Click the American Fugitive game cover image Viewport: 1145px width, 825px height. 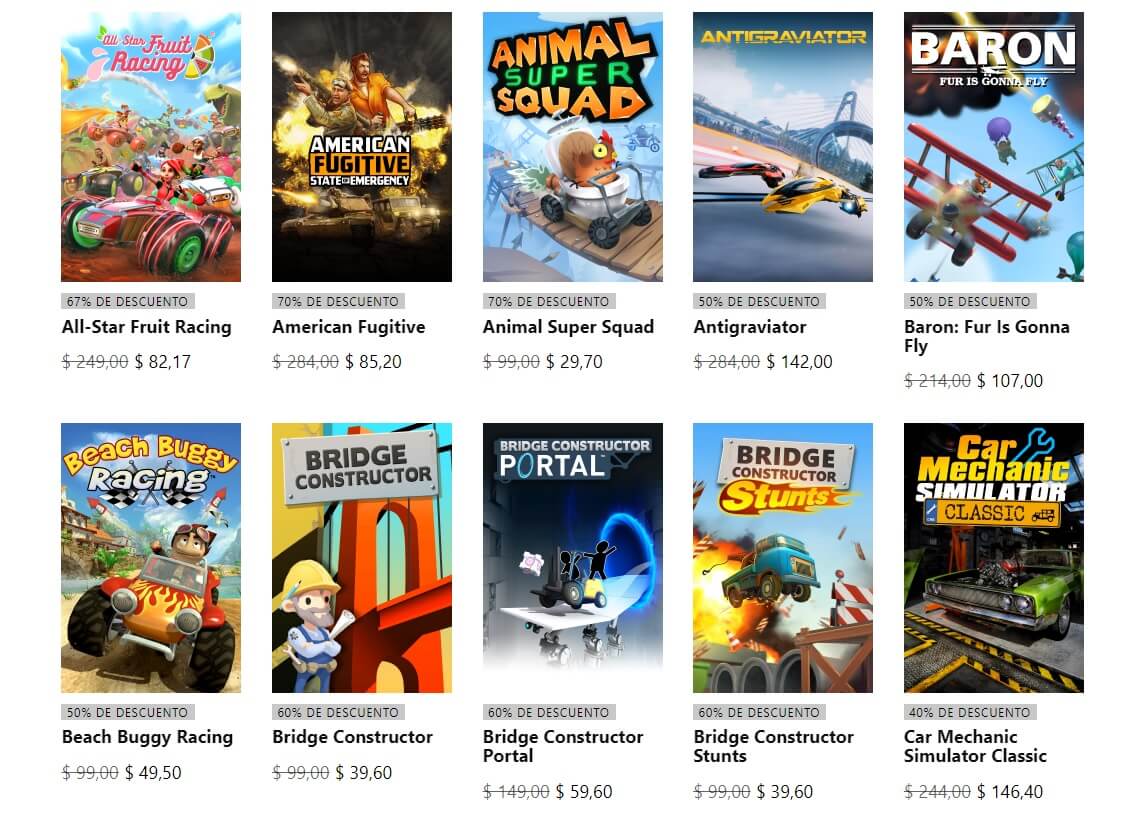[361, 147]
